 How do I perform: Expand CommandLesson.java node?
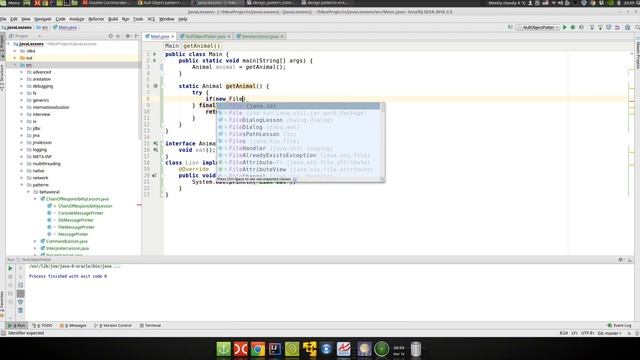(x=35, y=241)
